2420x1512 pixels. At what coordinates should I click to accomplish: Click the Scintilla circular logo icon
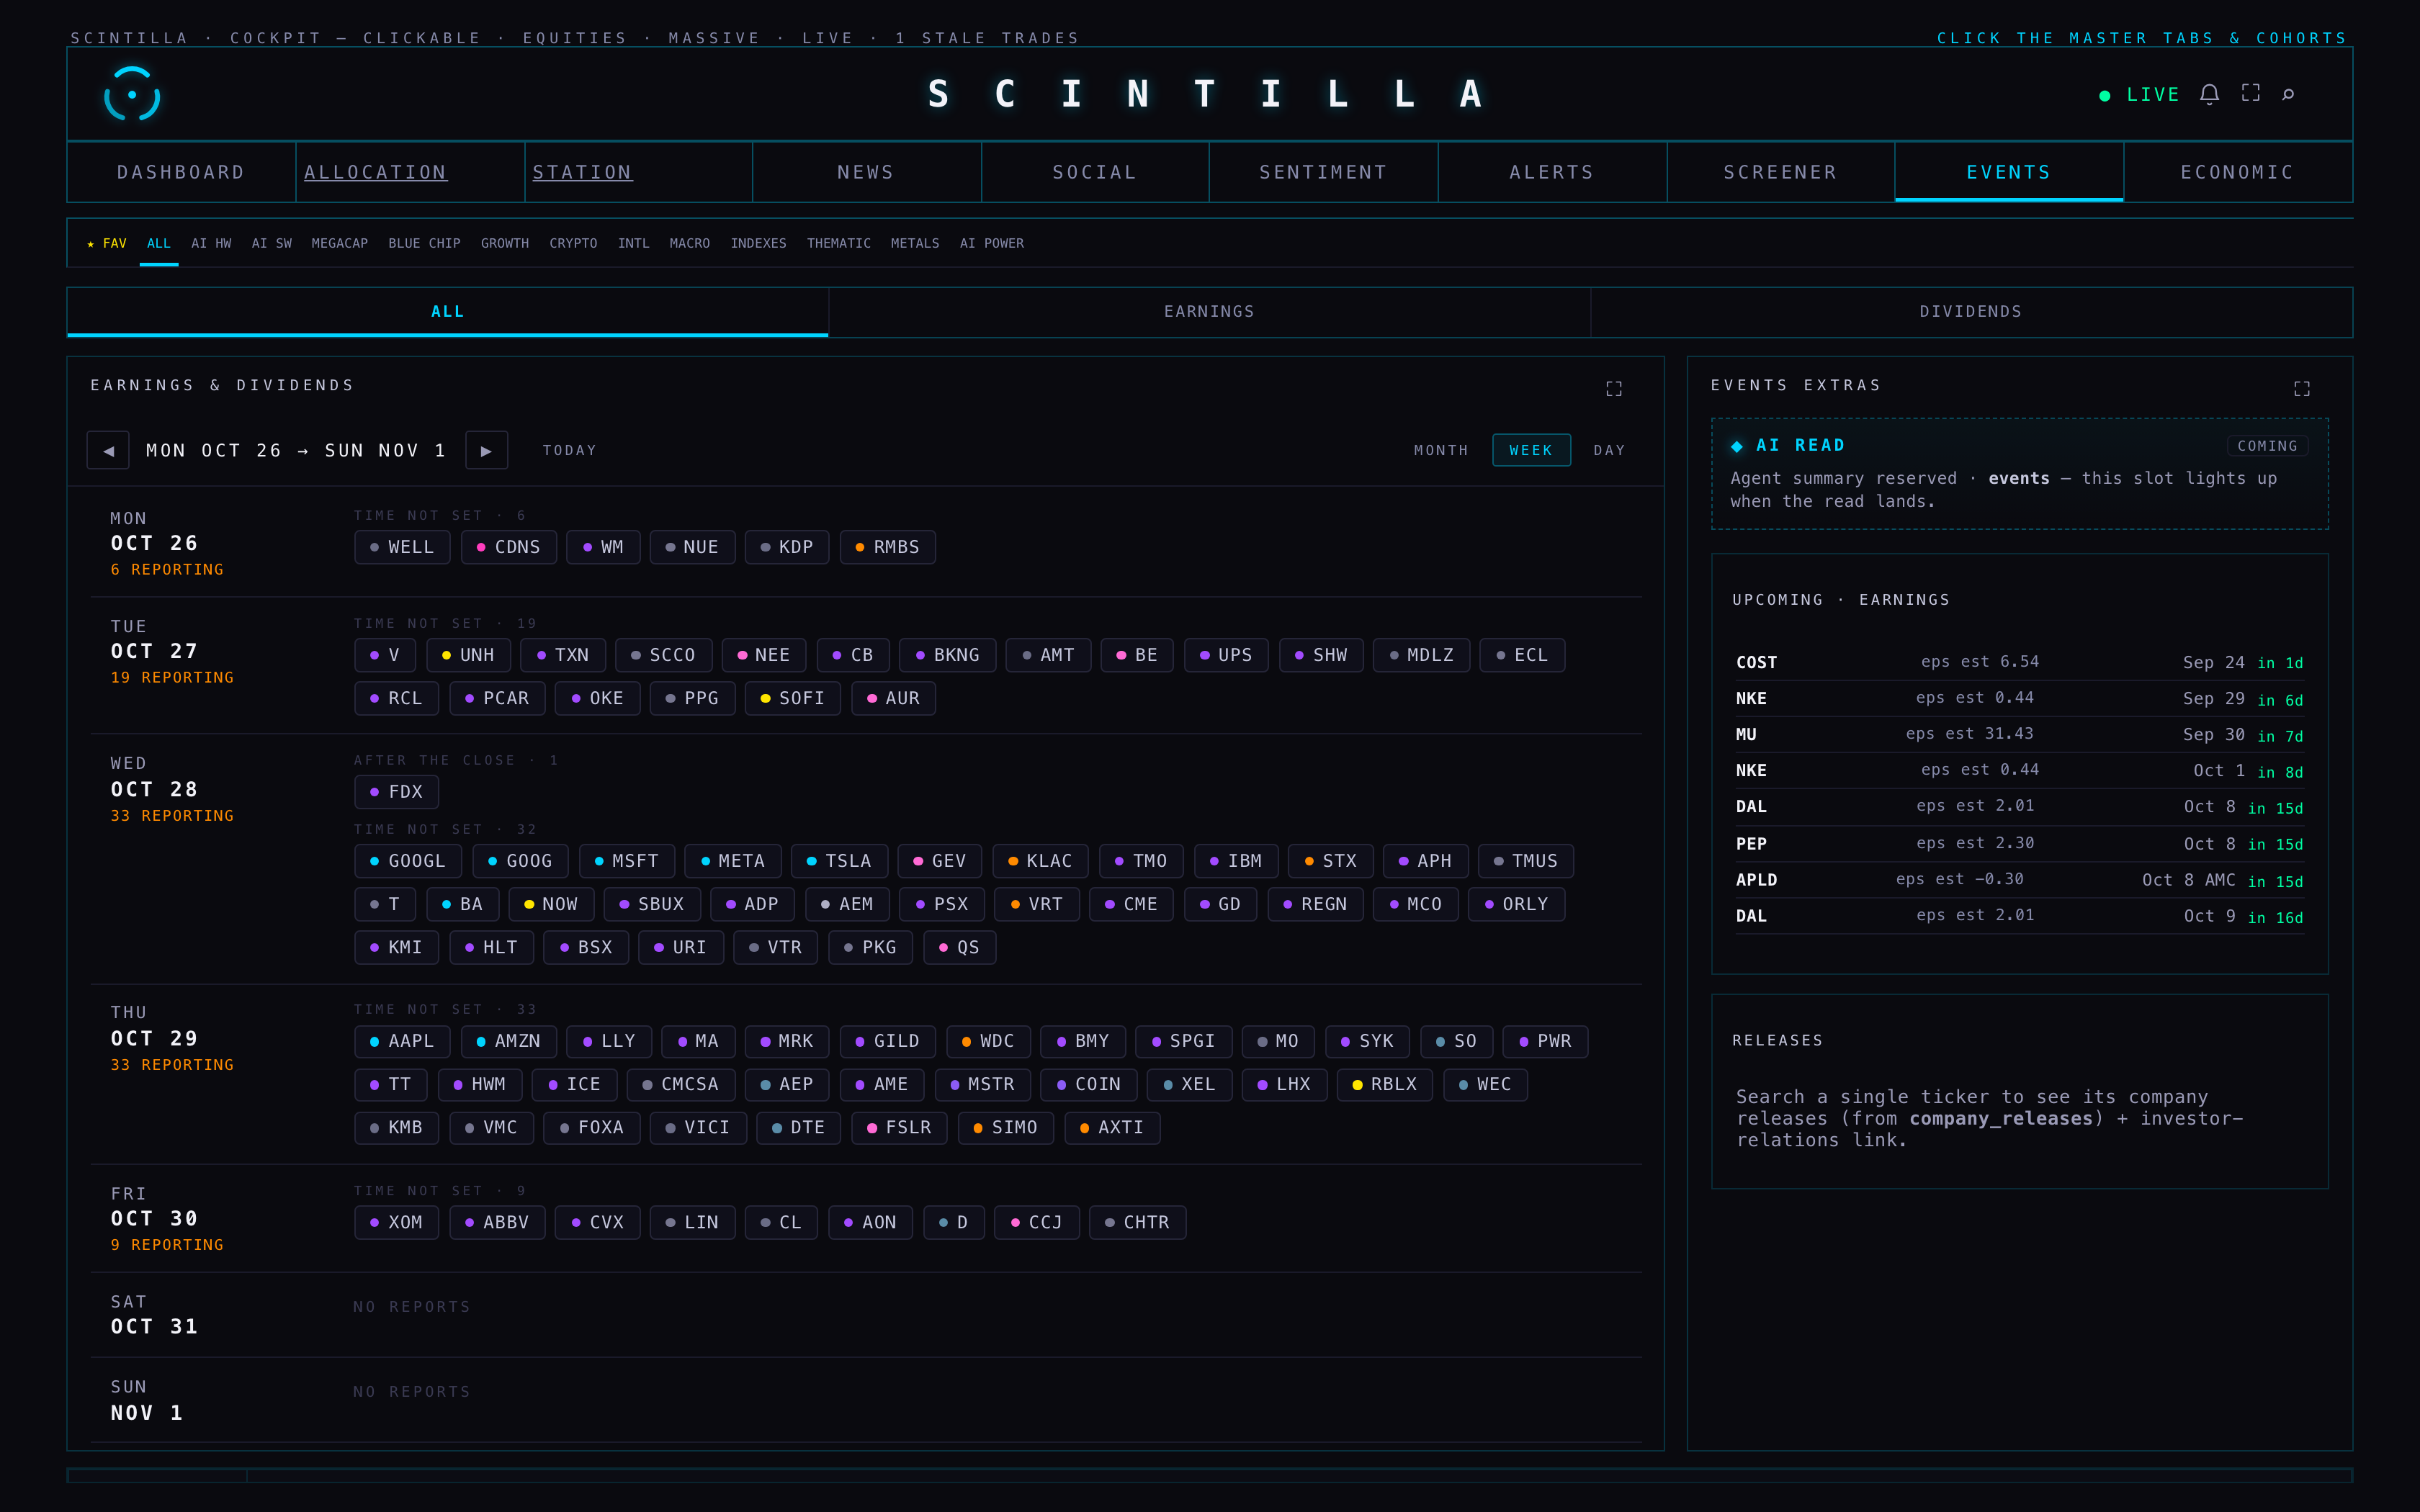click(132, 94)
